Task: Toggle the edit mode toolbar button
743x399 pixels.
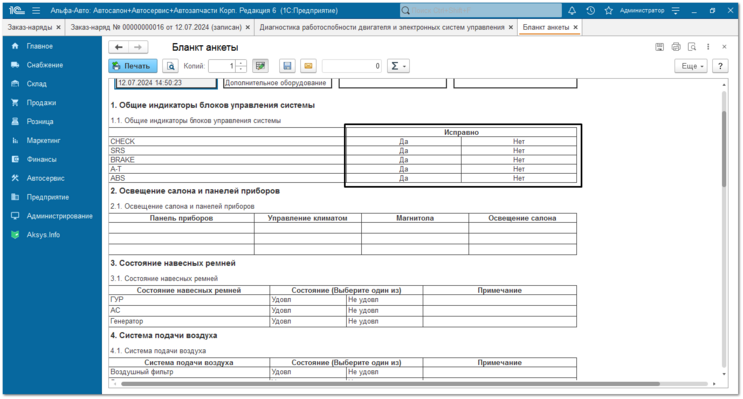Action: tap(260, 66)
